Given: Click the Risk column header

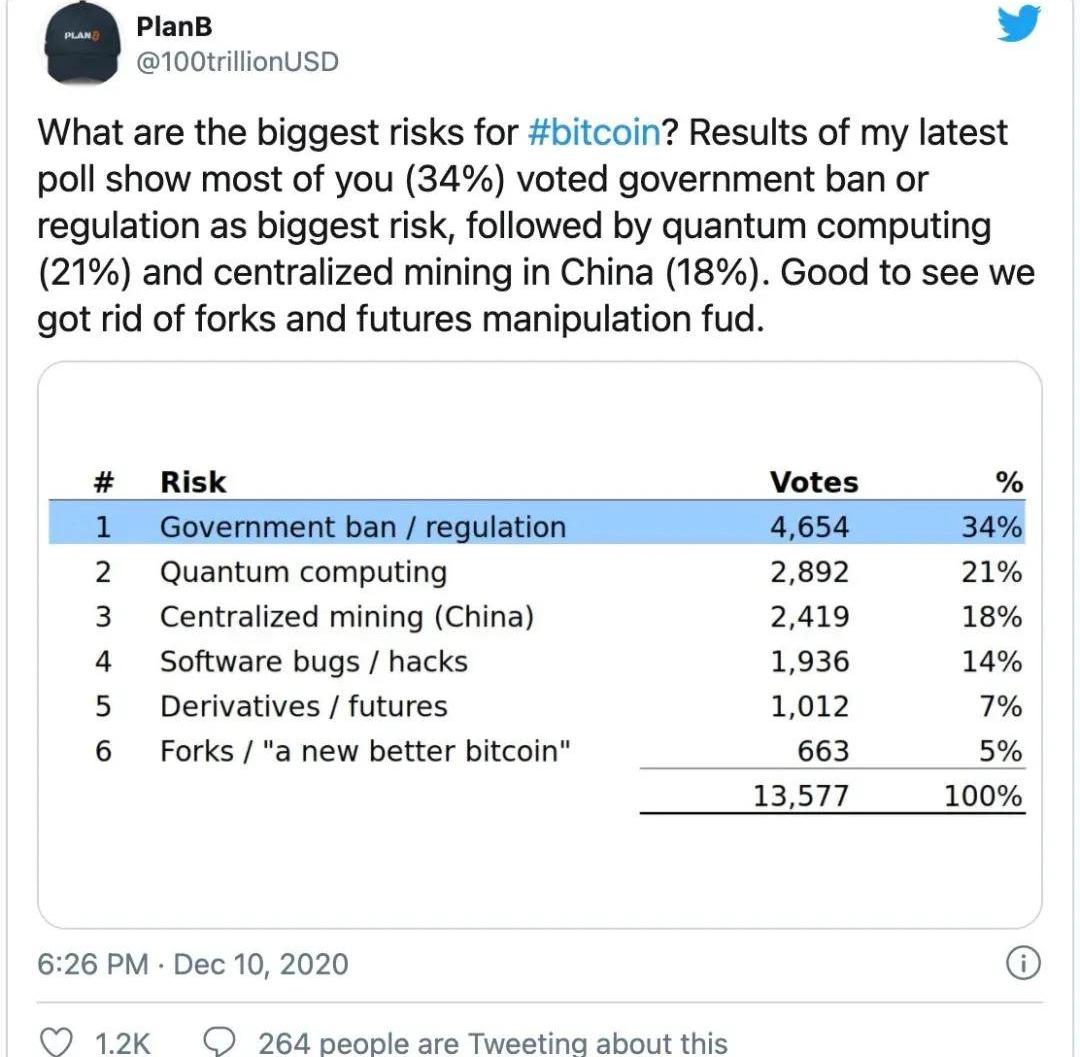Looking at the screenshot, I should click(193, 482).
